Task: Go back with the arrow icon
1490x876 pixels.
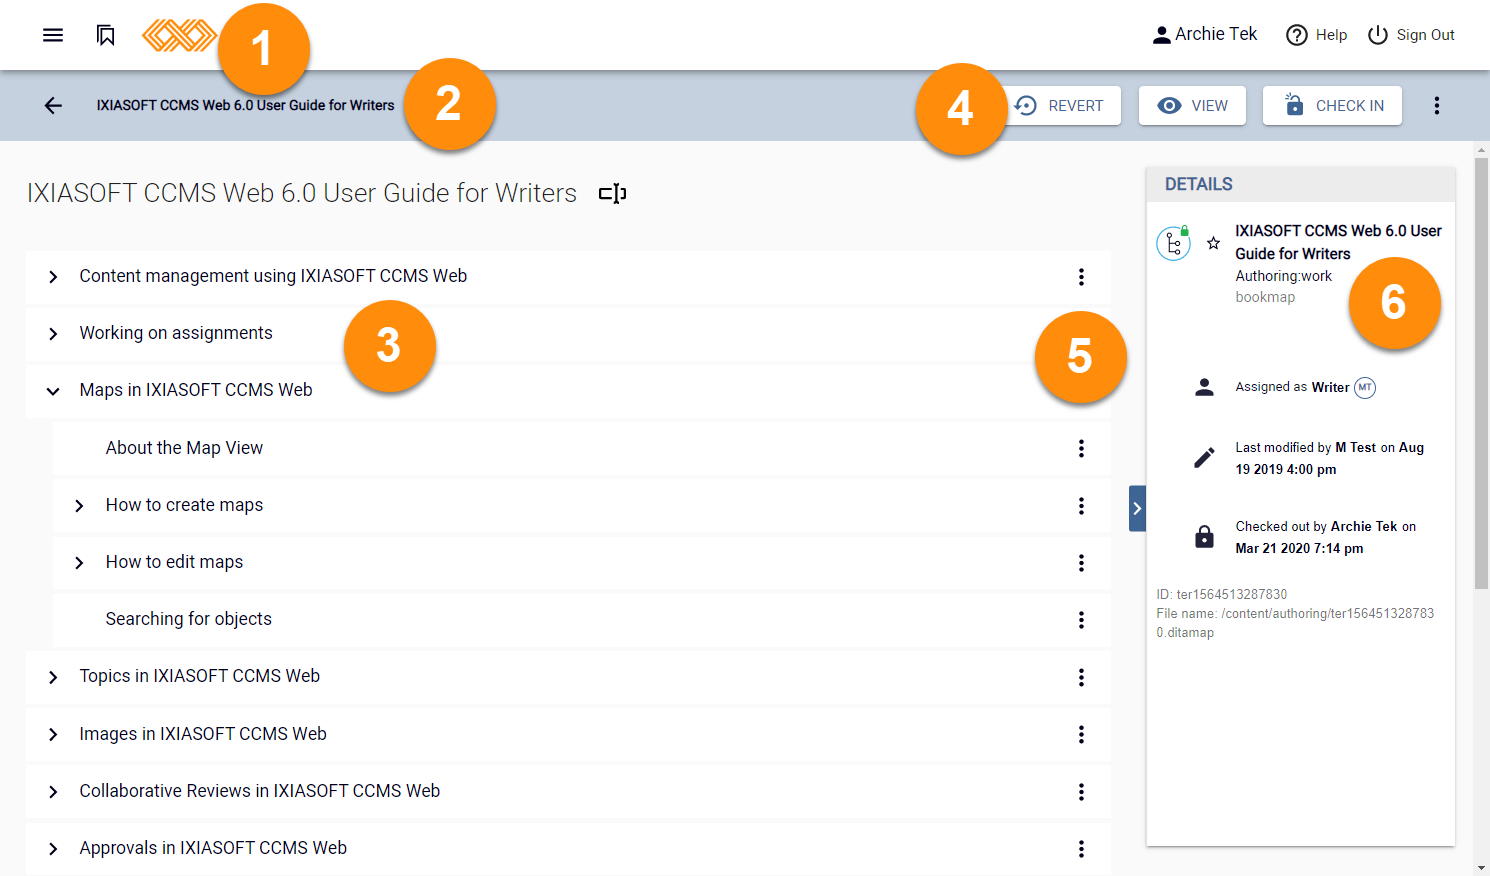Action: coord(53,105)
